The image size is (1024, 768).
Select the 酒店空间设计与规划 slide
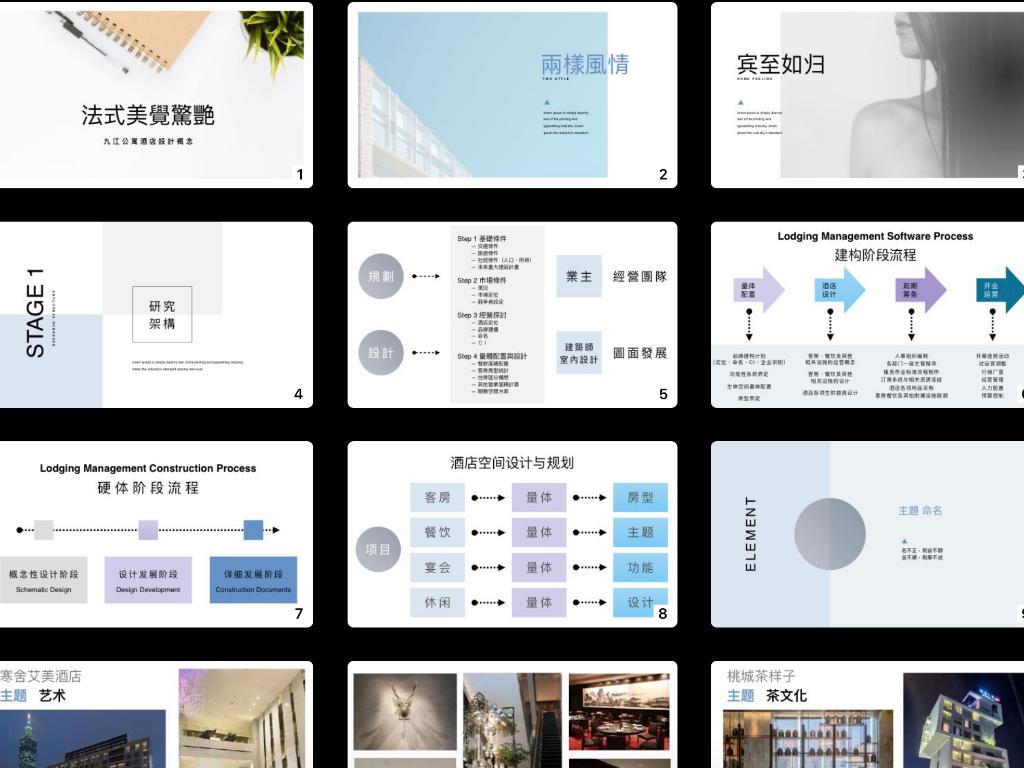[512, 534]
